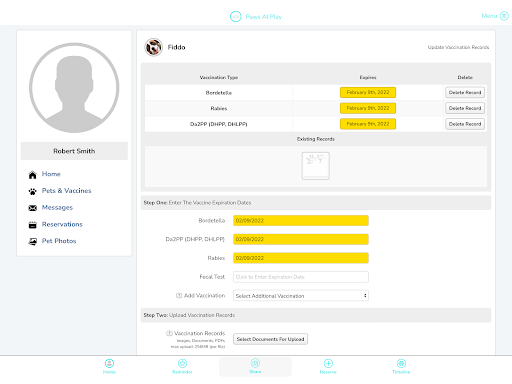
Task: Open Messages in the sidebar
Action: tap(57, 208)
